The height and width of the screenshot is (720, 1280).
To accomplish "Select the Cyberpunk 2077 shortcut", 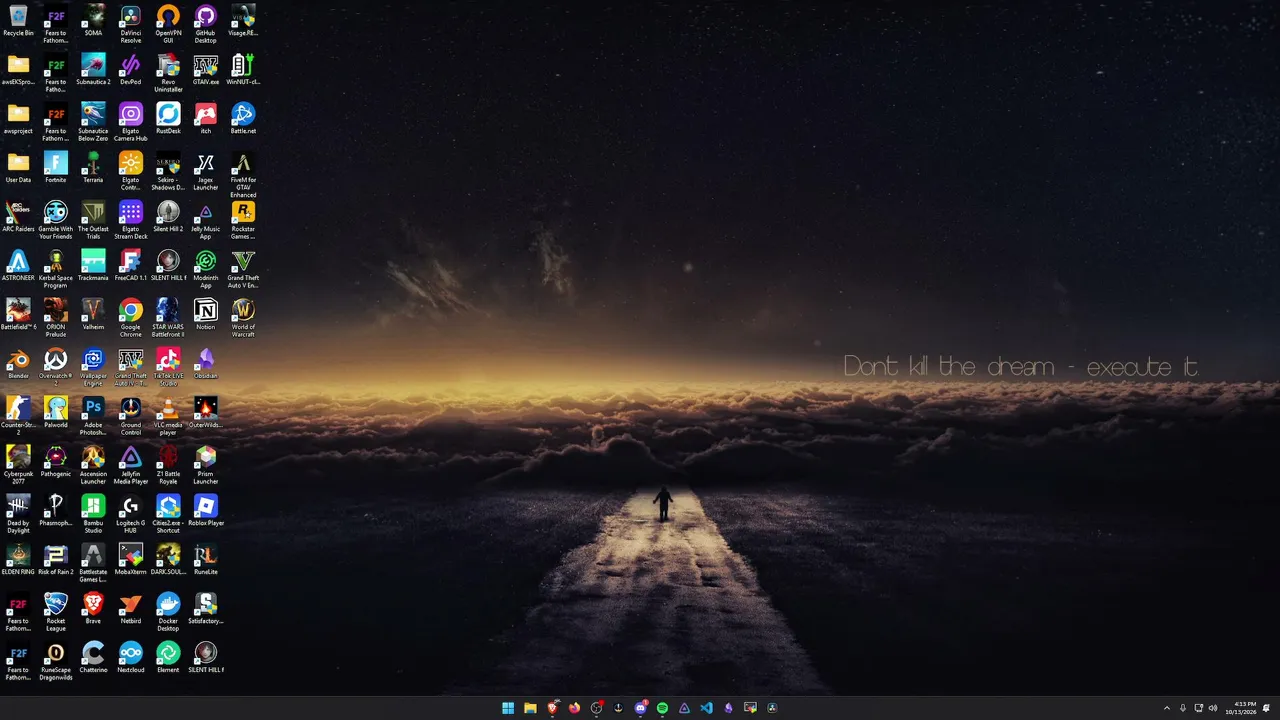I will click(18, 465).
